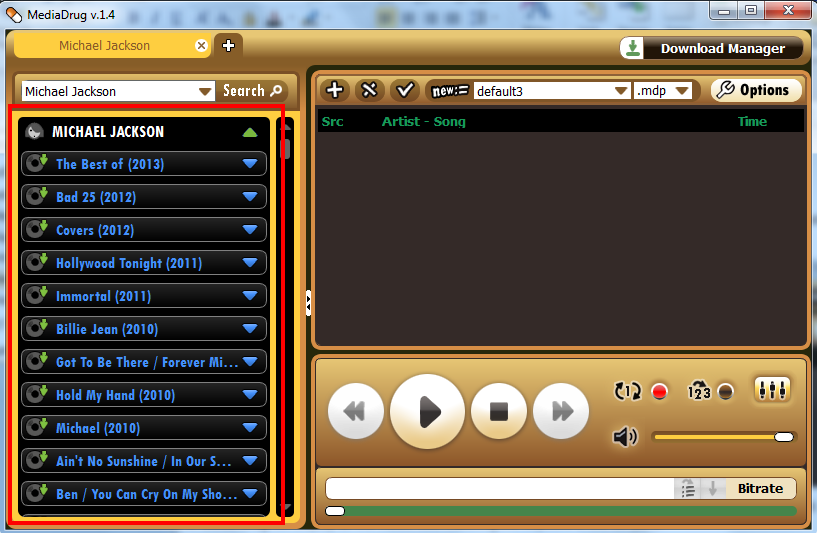Click the album list scrollbar thumb
This screenshot has height=533, width=817.
[285, 149]
